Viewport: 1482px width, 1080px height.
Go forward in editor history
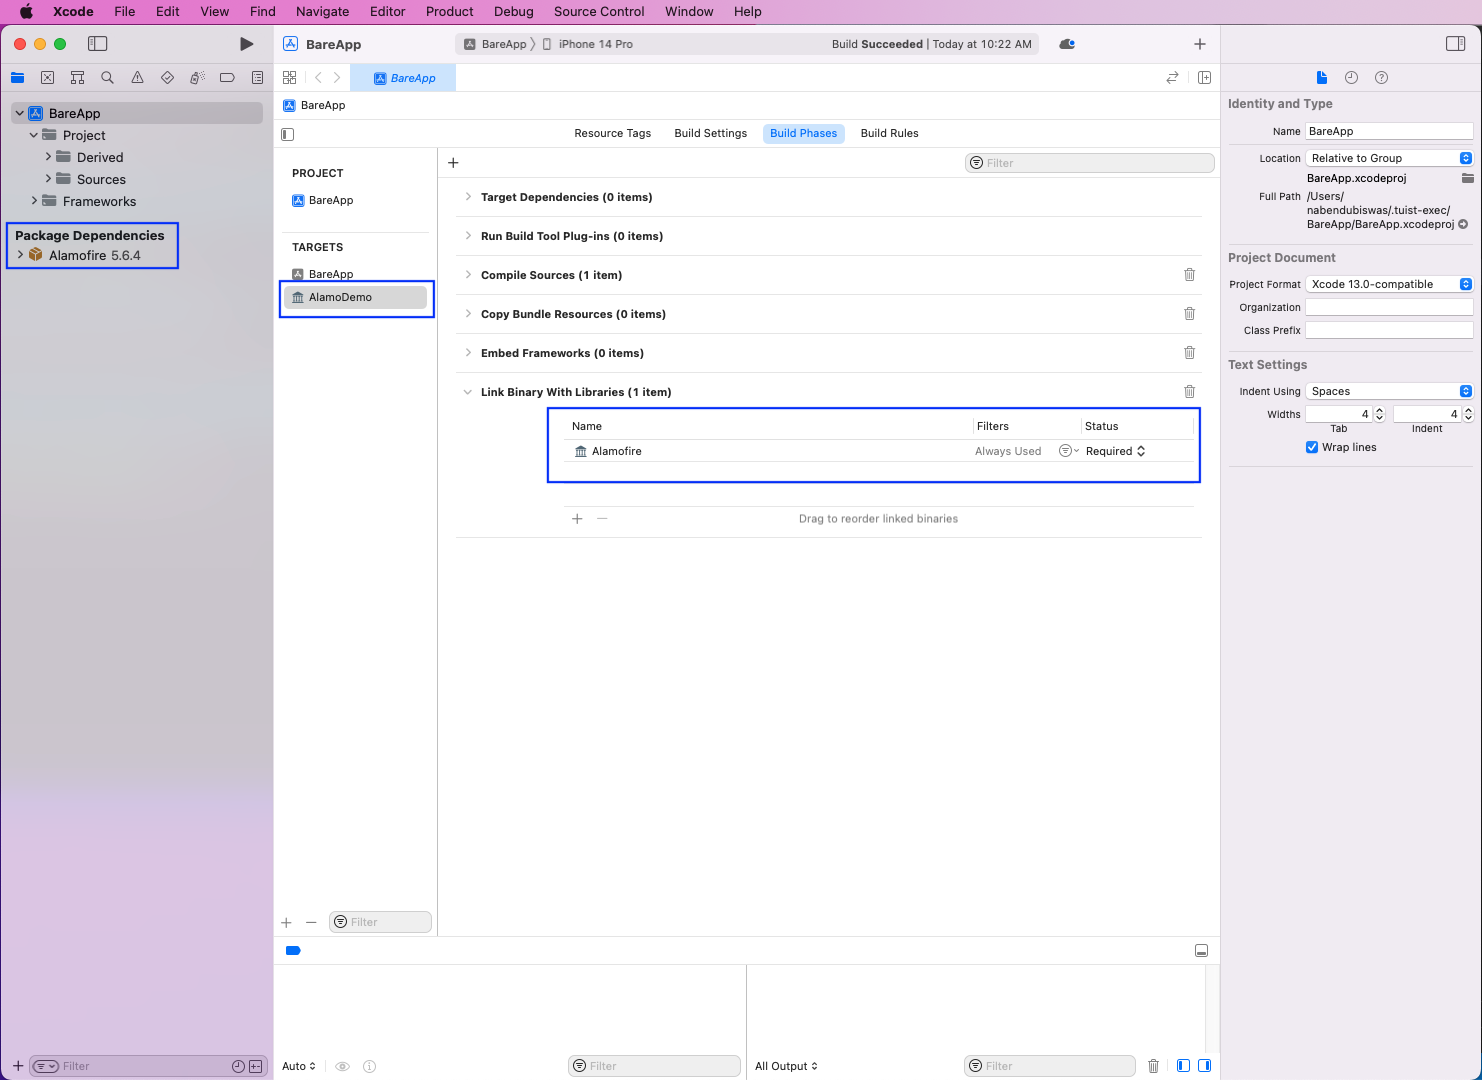pos(337,78)
